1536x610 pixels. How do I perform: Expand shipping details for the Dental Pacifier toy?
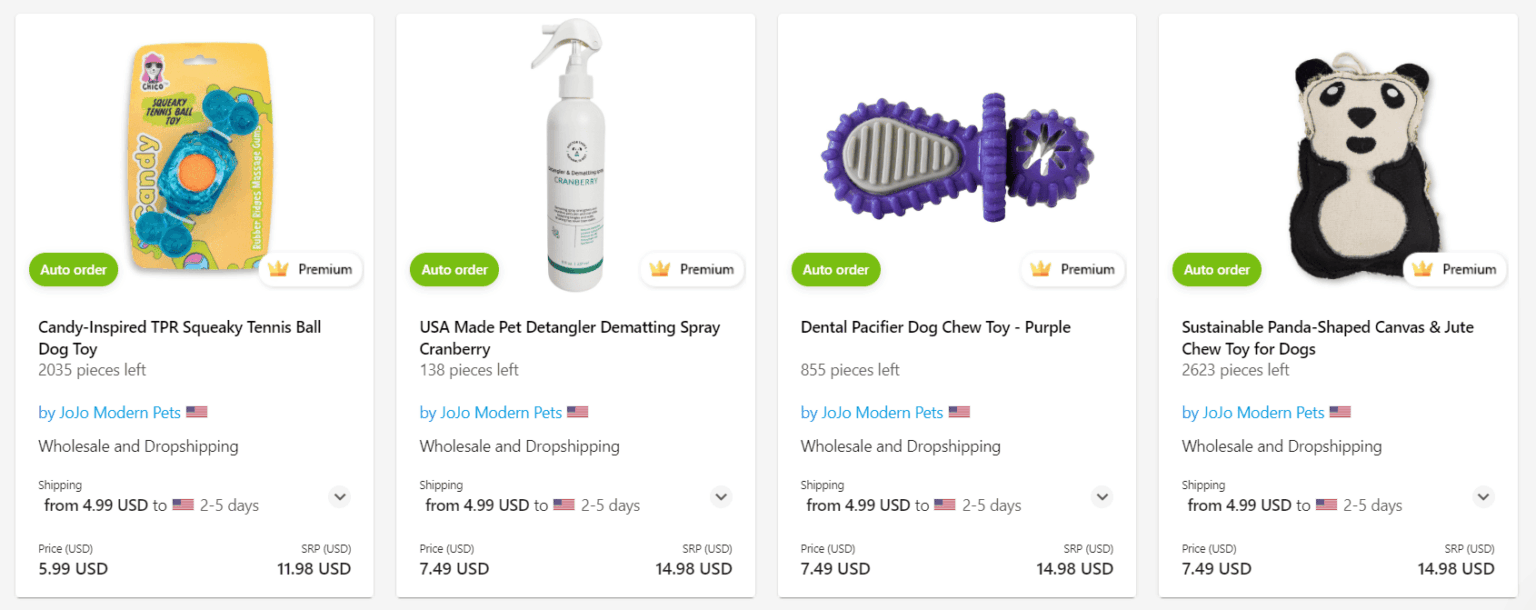coord(1102,497)
